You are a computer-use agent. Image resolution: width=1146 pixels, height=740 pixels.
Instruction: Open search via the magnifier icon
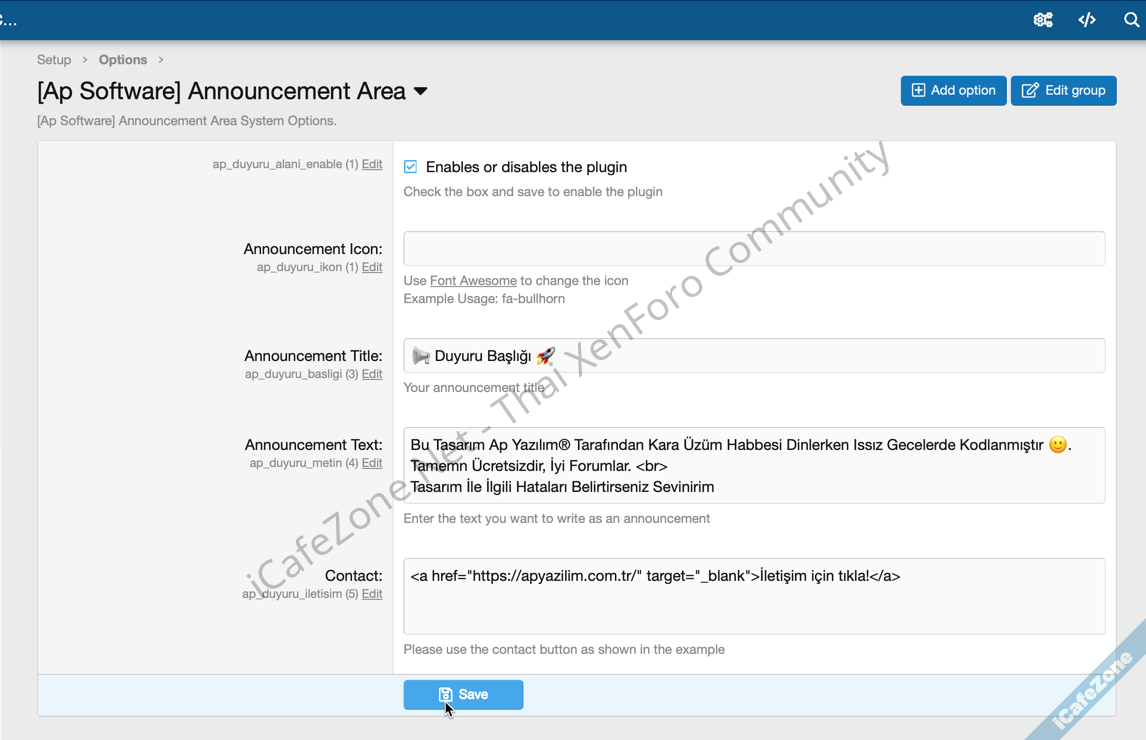(1131, 20)
